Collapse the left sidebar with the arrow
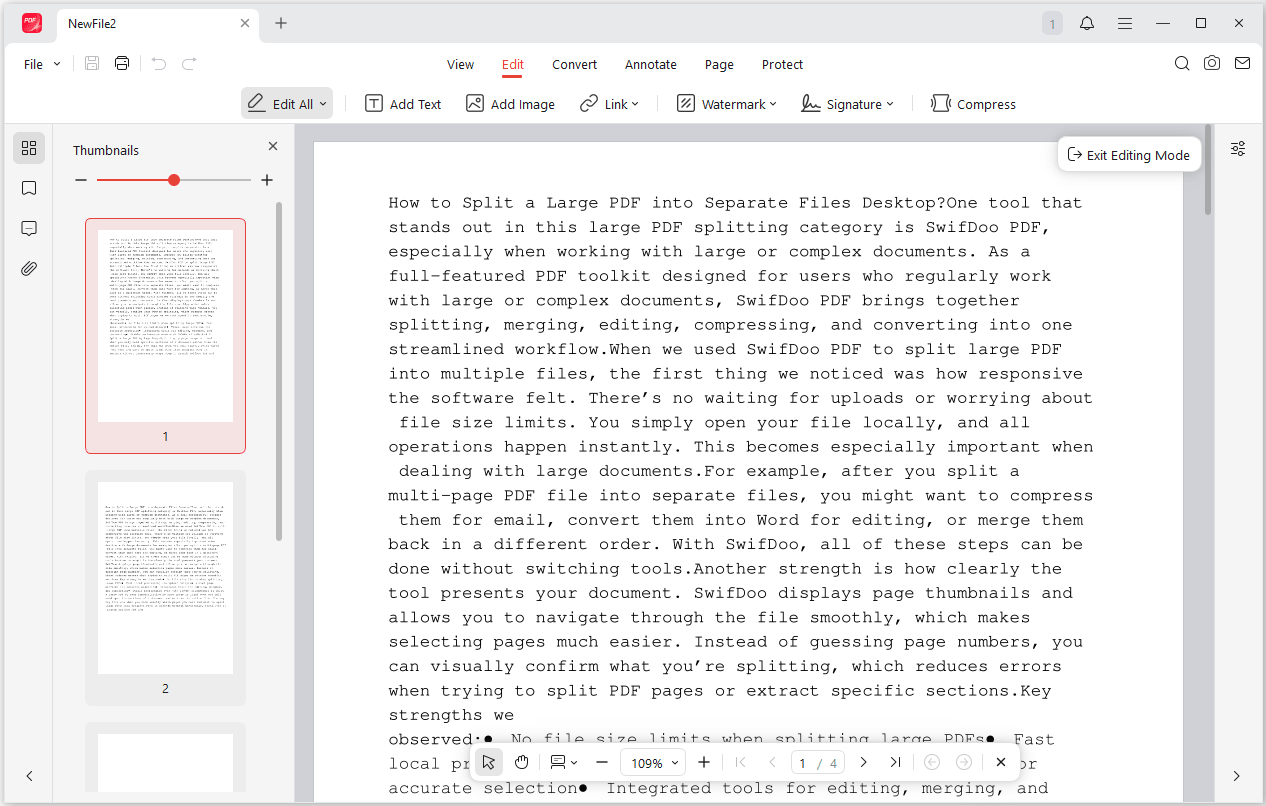1266x806 pixels. pyautogui.click(x=29, y=776)
